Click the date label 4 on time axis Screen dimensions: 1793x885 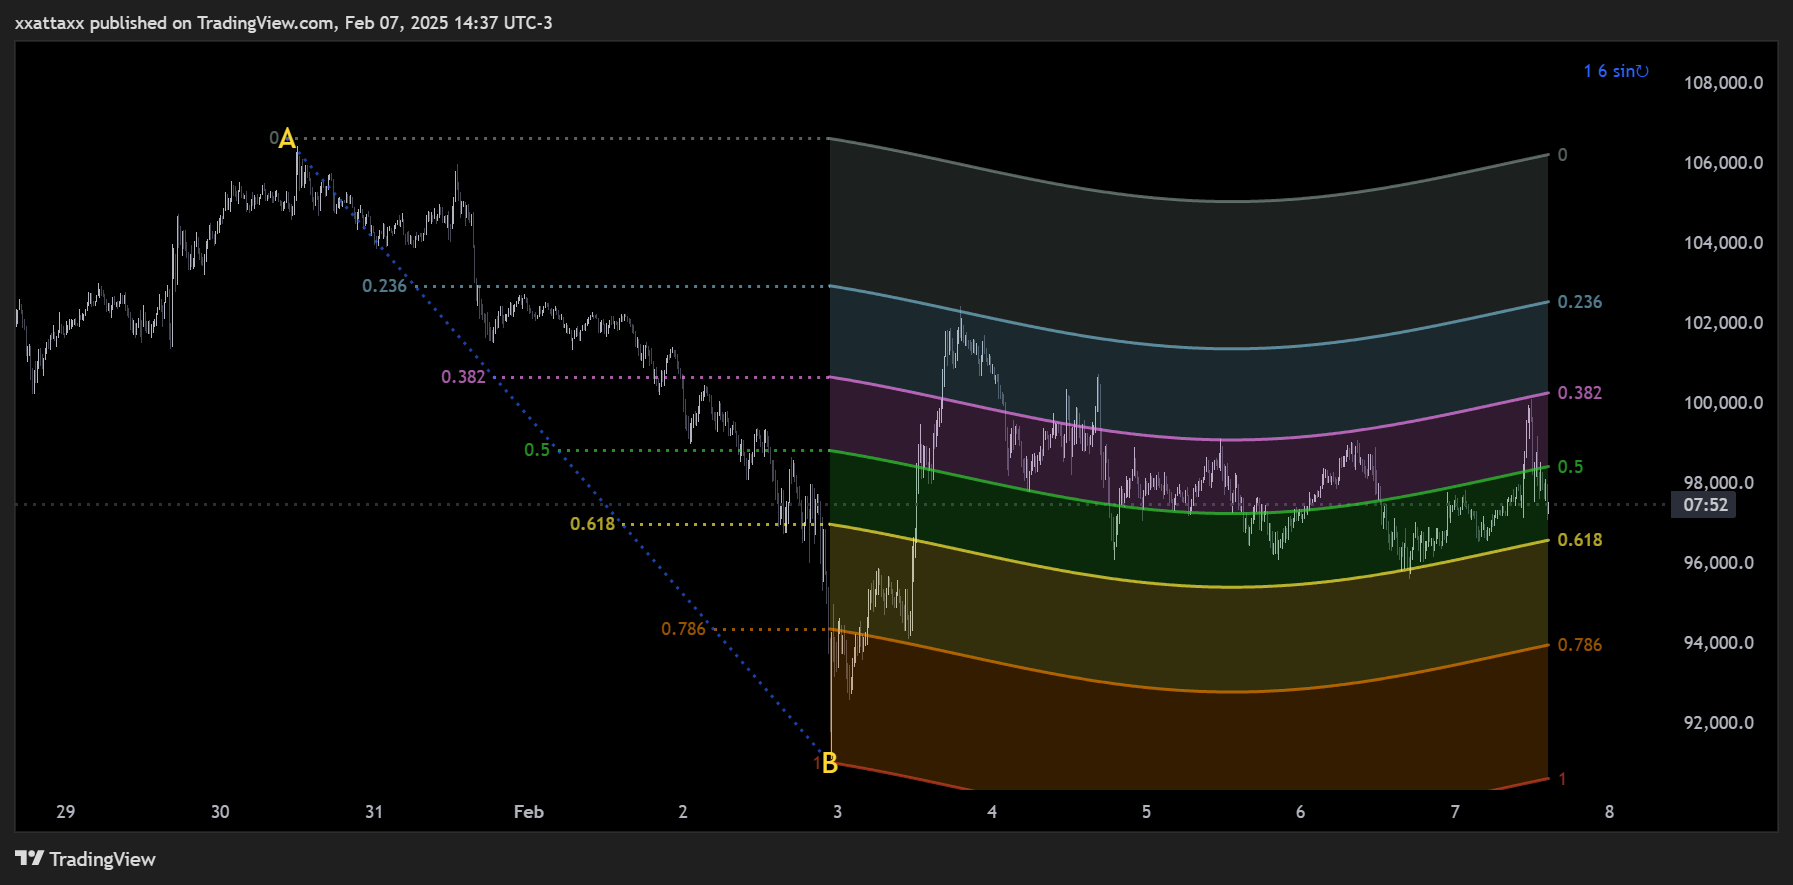point(992,812)
